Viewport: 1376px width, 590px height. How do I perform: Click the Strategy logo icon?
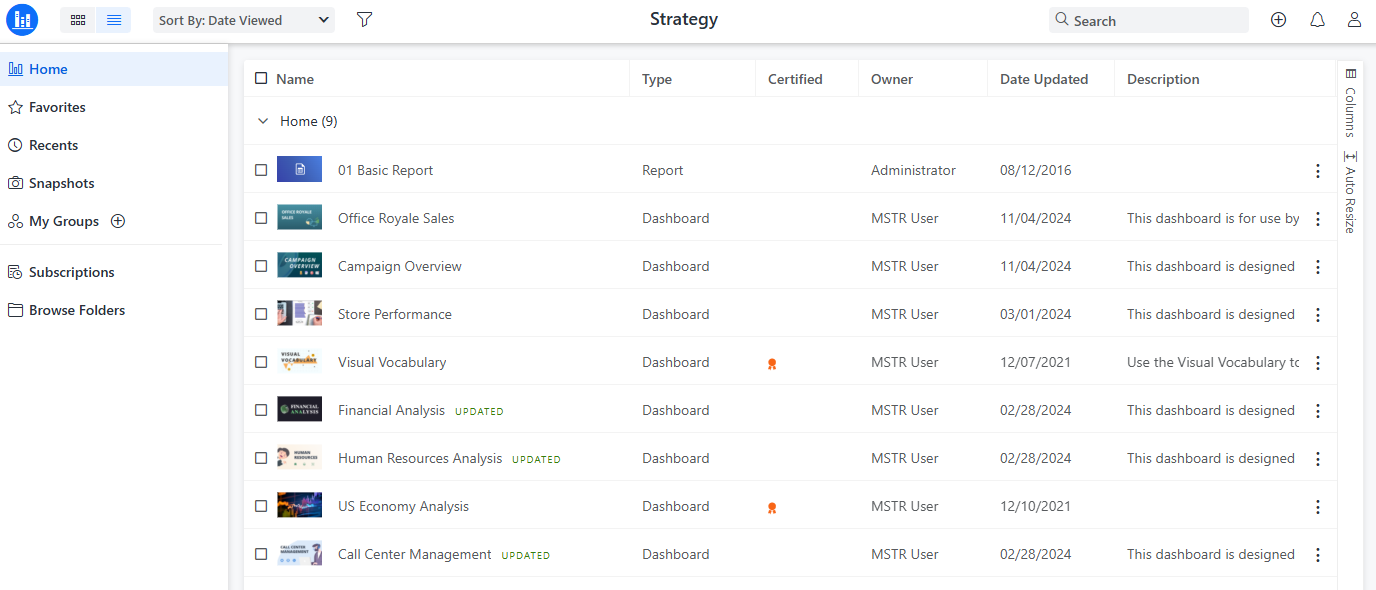click(x=22, y=19)
